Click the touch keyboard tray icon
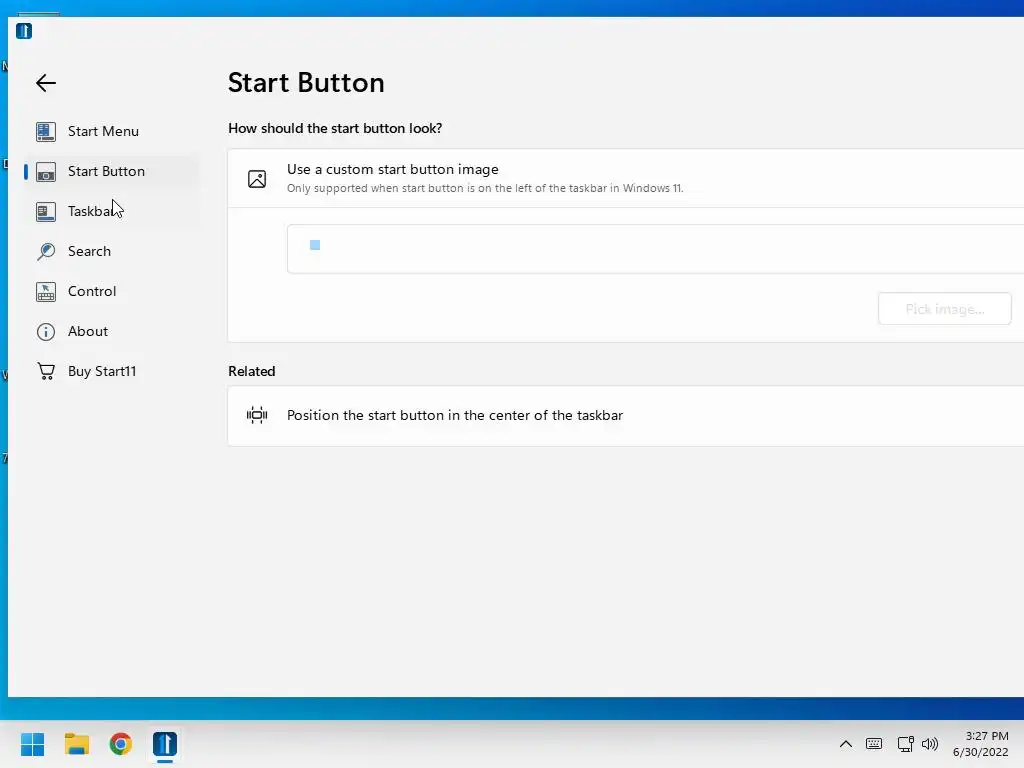This screenshot has height=768, width=1024. coord(874,744)
